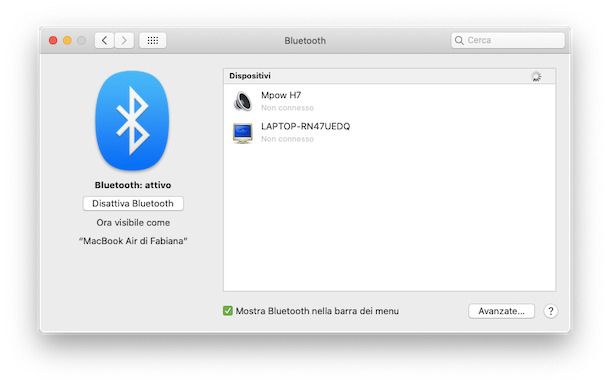Focus the Cerca search field
Image resolution: width=610 pixels, height=385 pixels.
[x=508, y=40]
